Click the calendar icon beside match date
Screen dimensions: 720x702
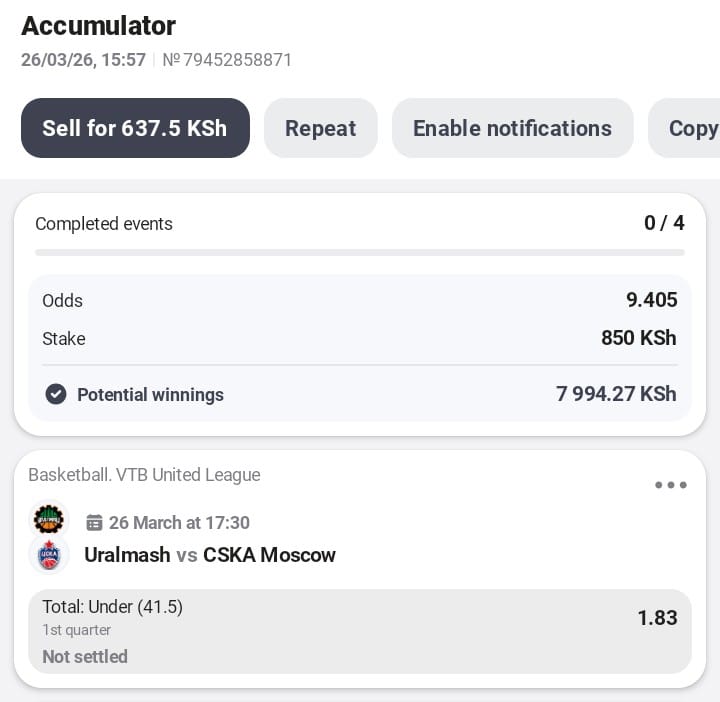(x=95, y=523)
